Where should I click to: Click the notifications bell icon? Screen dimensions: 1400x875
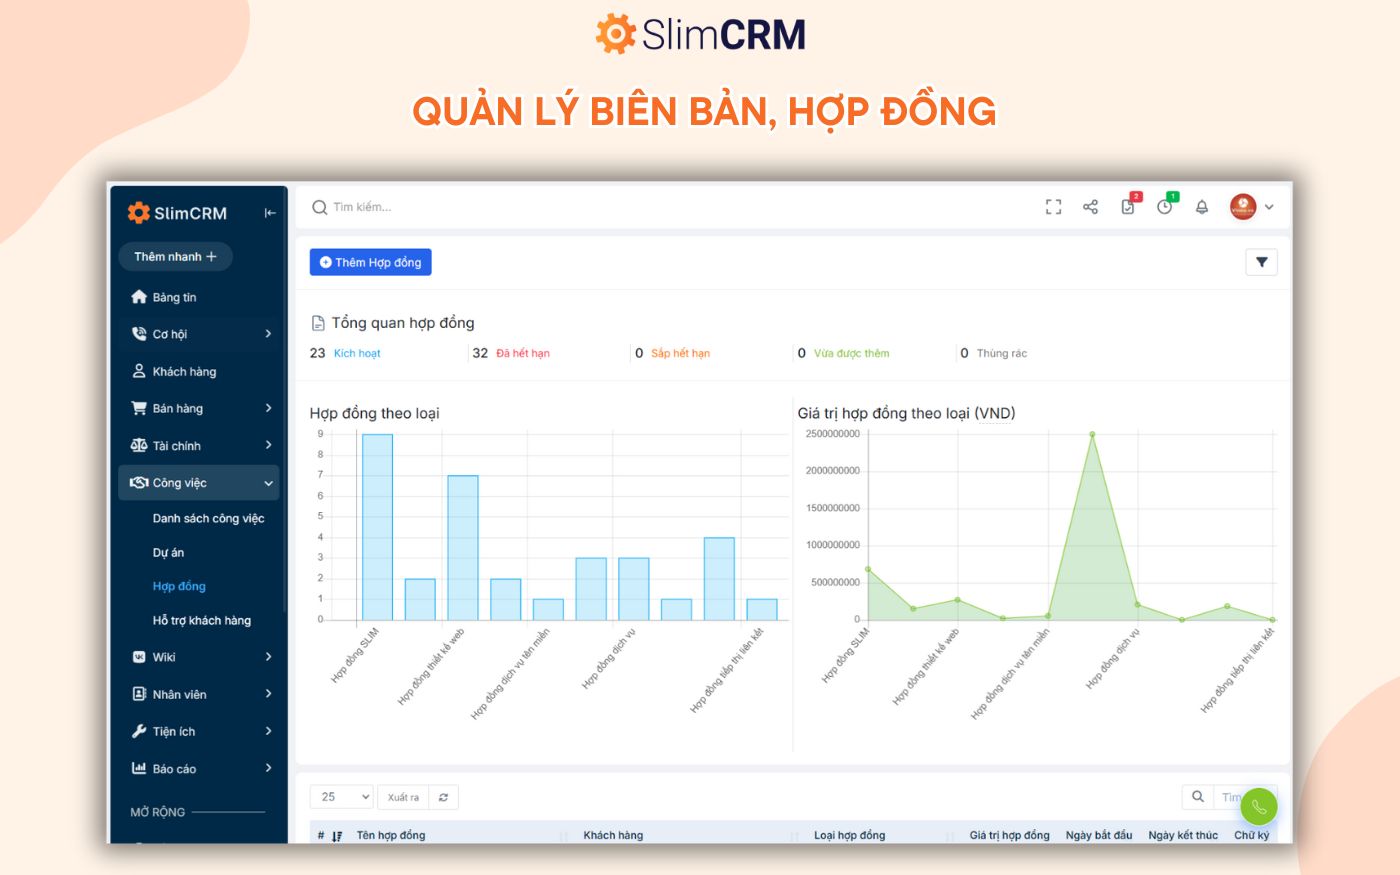point(1201,208)
